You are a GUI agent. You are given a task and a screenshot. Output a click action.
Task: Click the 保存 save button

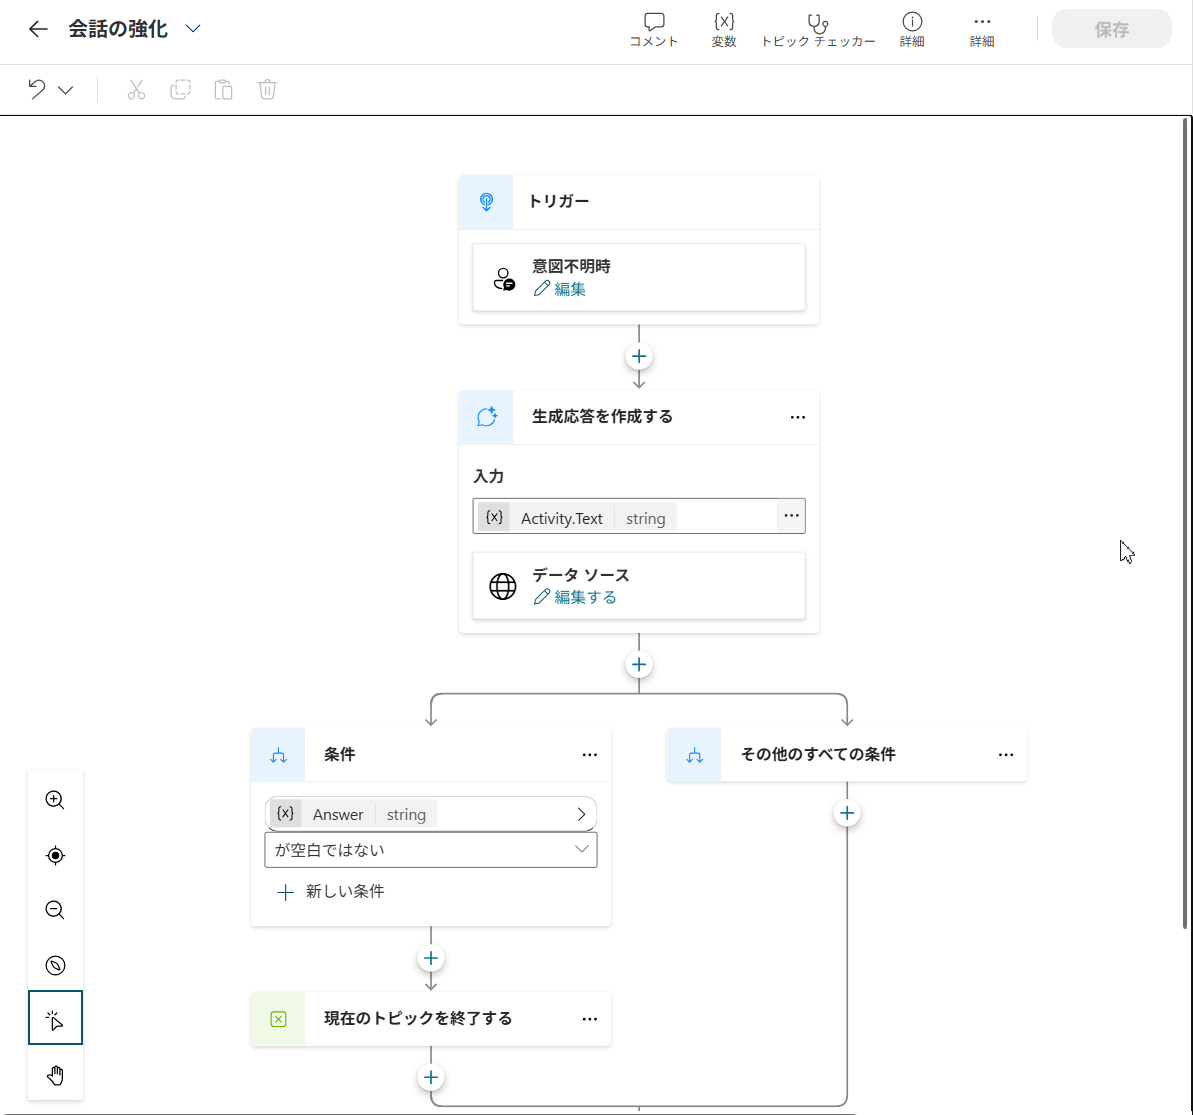pyautogui.click(x=1111, y=29)
